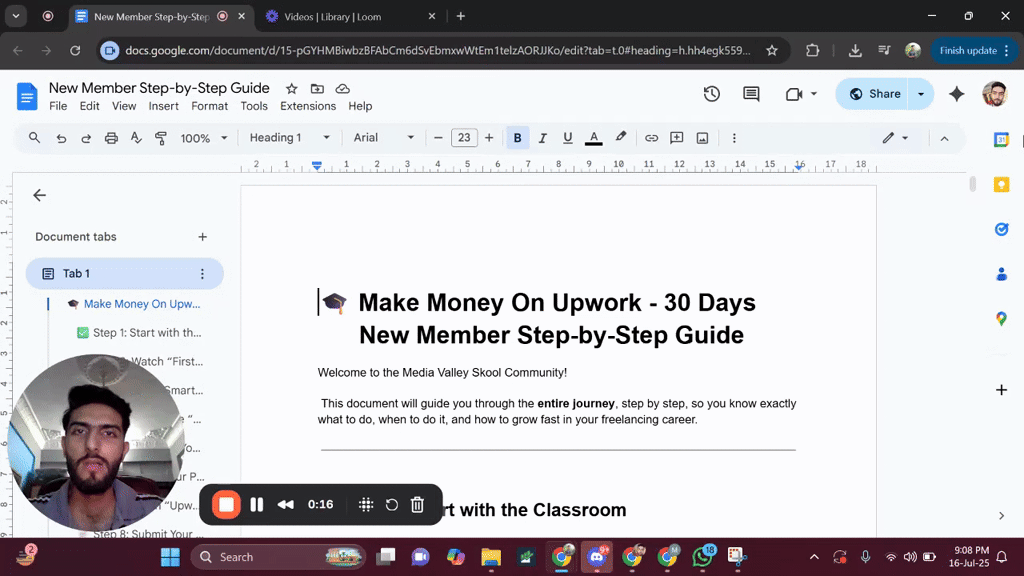1024x576 pixels.
Task: Open the Edit menu
Action: tap(89, 106)
